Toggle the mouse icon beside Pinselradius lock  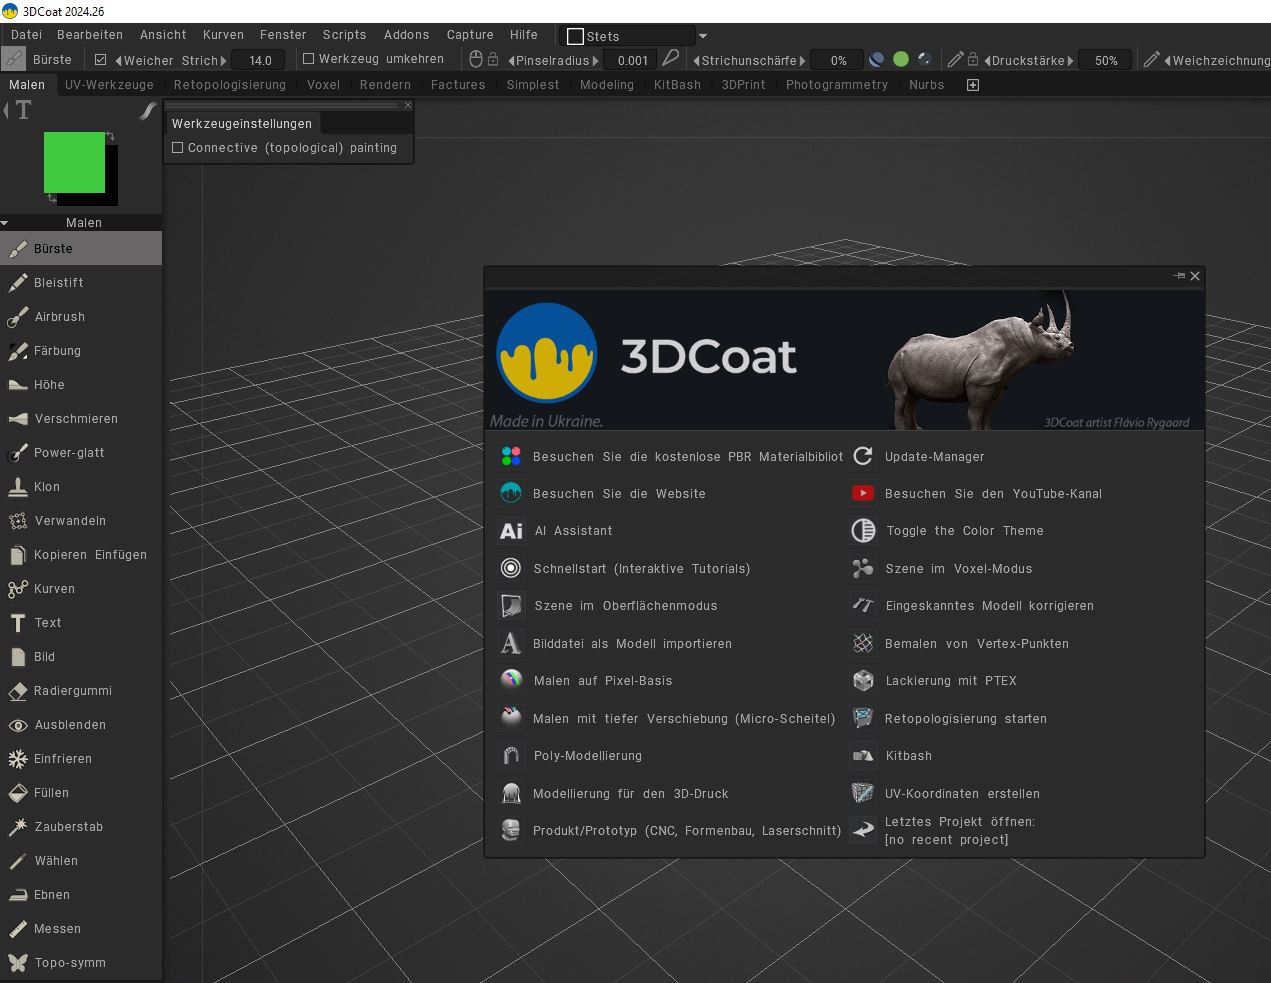click(476, 60)
